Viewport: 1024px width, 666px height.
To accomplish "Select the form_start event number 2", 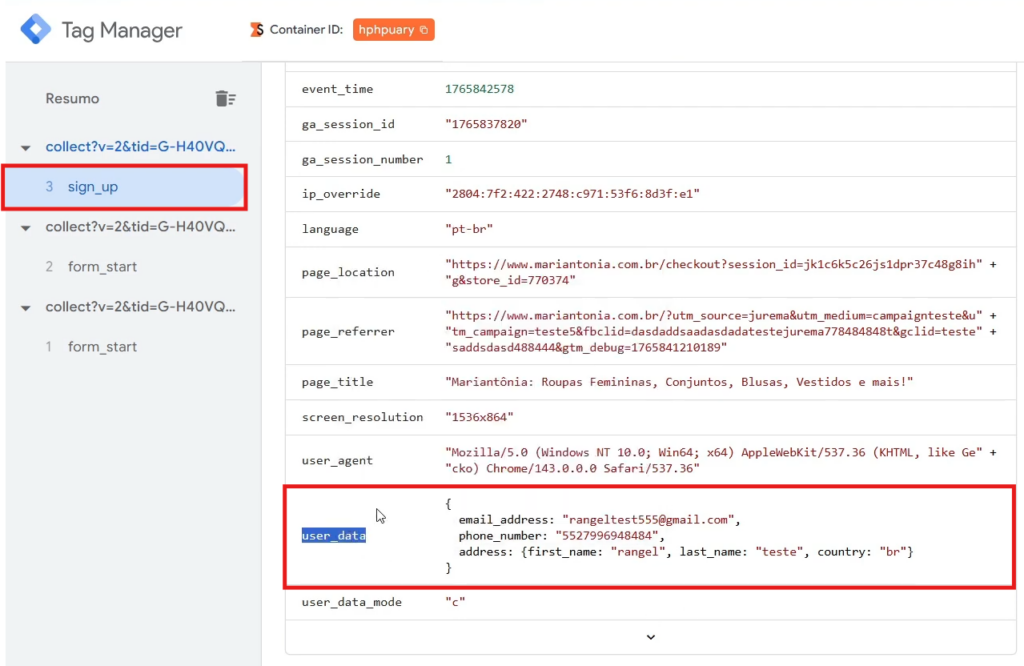I will pyautogui.click(x=102, y=267).
